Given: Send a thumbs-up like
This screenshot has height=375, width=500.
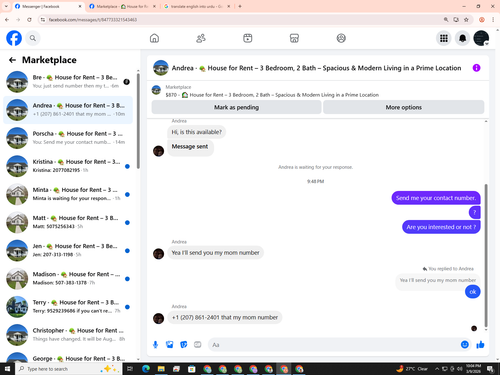Looking at the screenshot, I should tap(480, 345).
